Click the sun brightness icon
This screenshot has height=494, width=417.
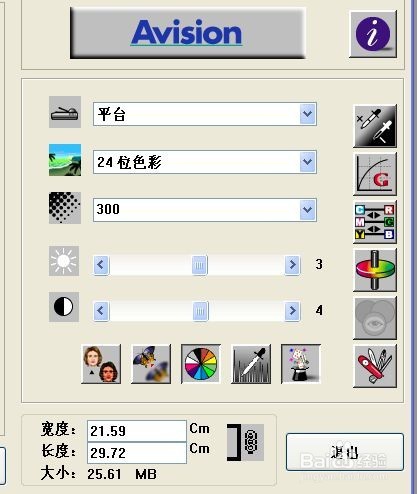click(x=64, y=261)
